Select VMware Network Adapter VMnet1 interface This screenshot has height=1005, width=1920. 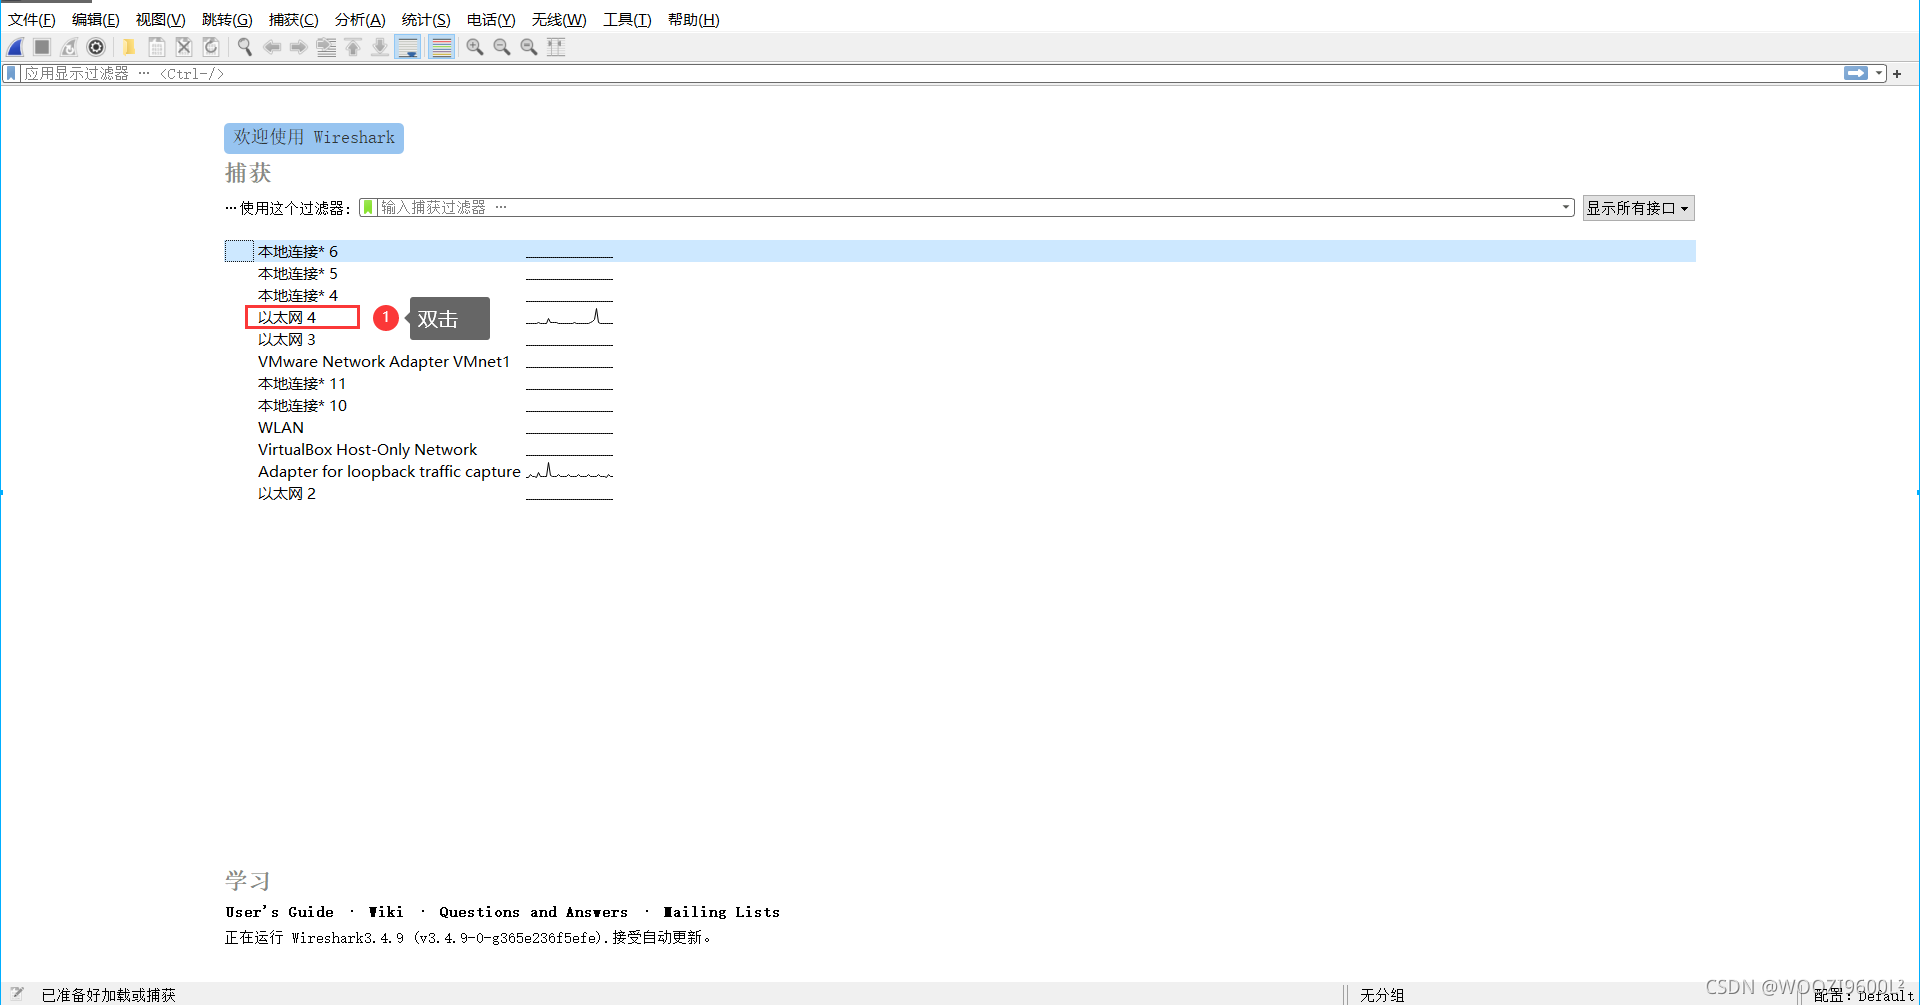point(384,361)
